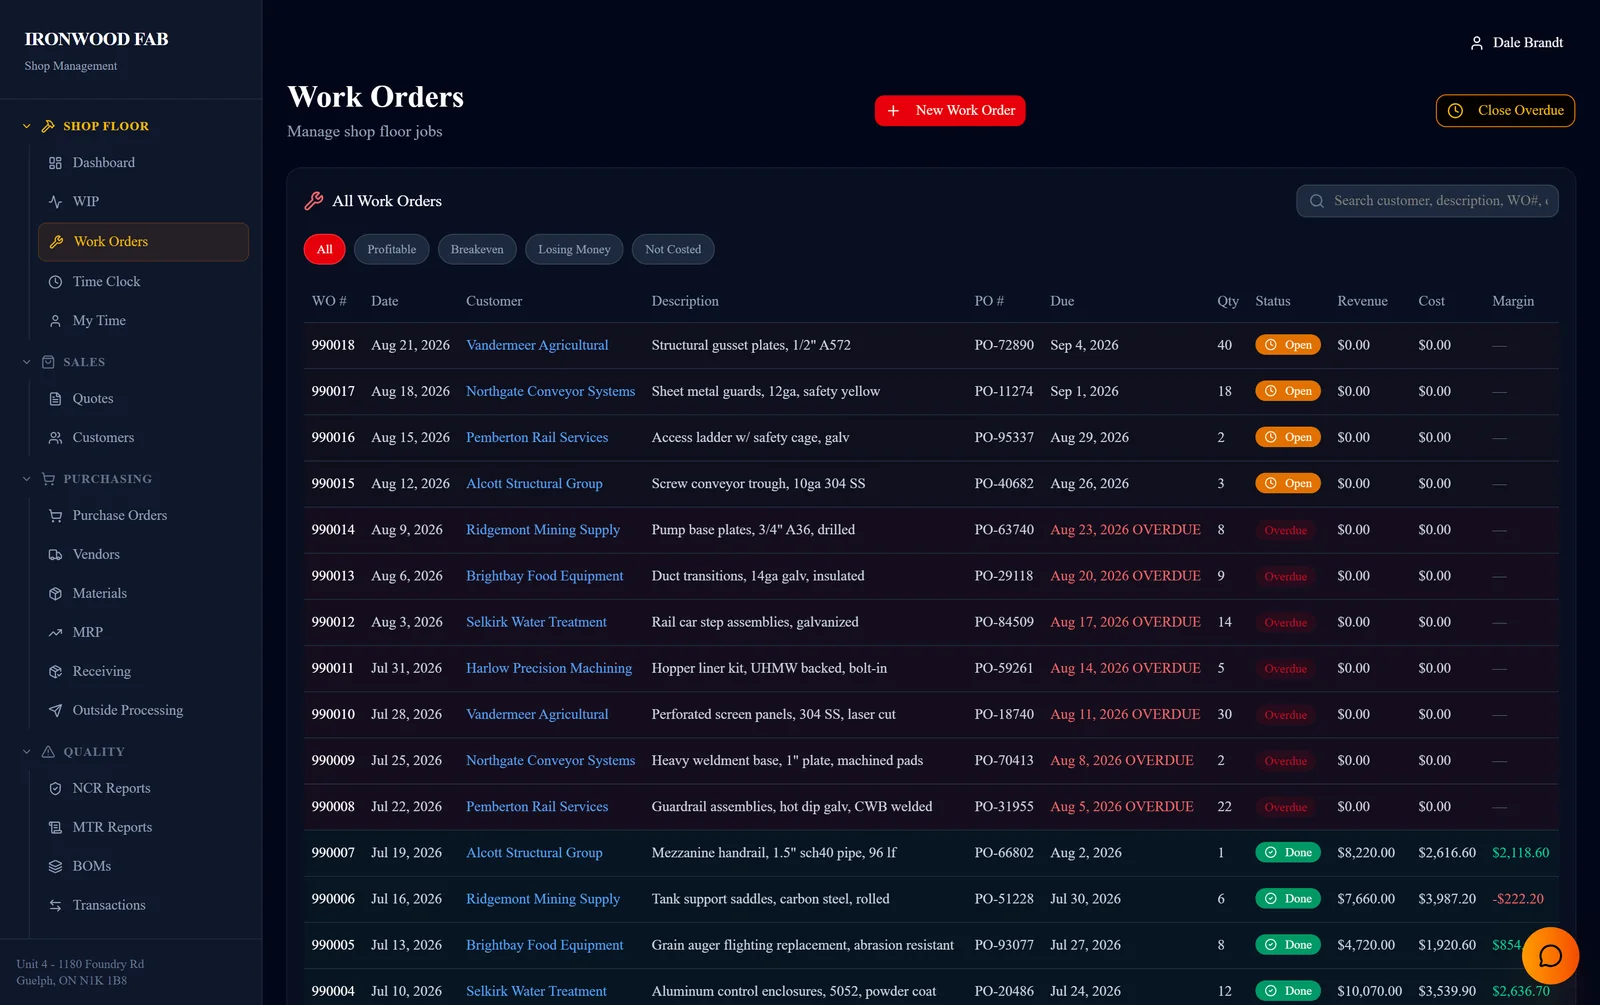Click the Materials box icon

click(x=55, y=594)
